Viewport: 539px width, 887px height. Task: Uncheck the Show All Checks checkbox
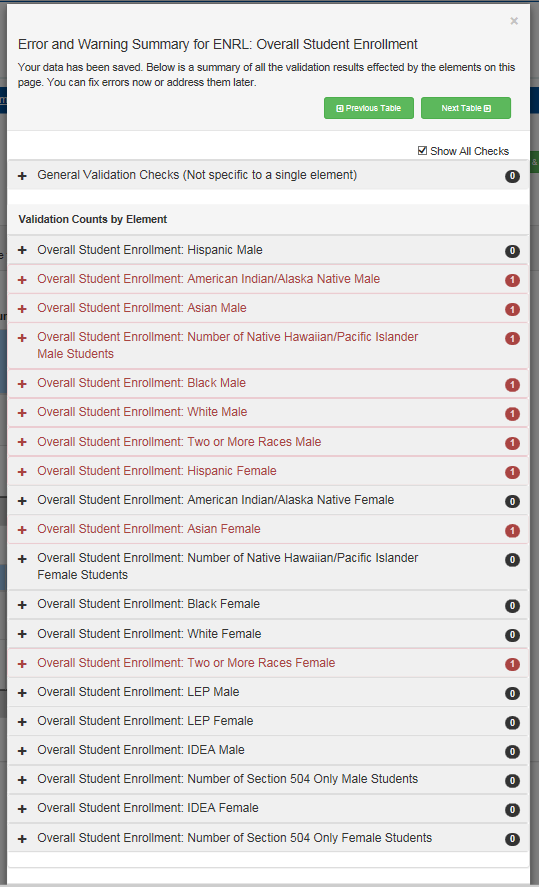[x=422, y=150]
